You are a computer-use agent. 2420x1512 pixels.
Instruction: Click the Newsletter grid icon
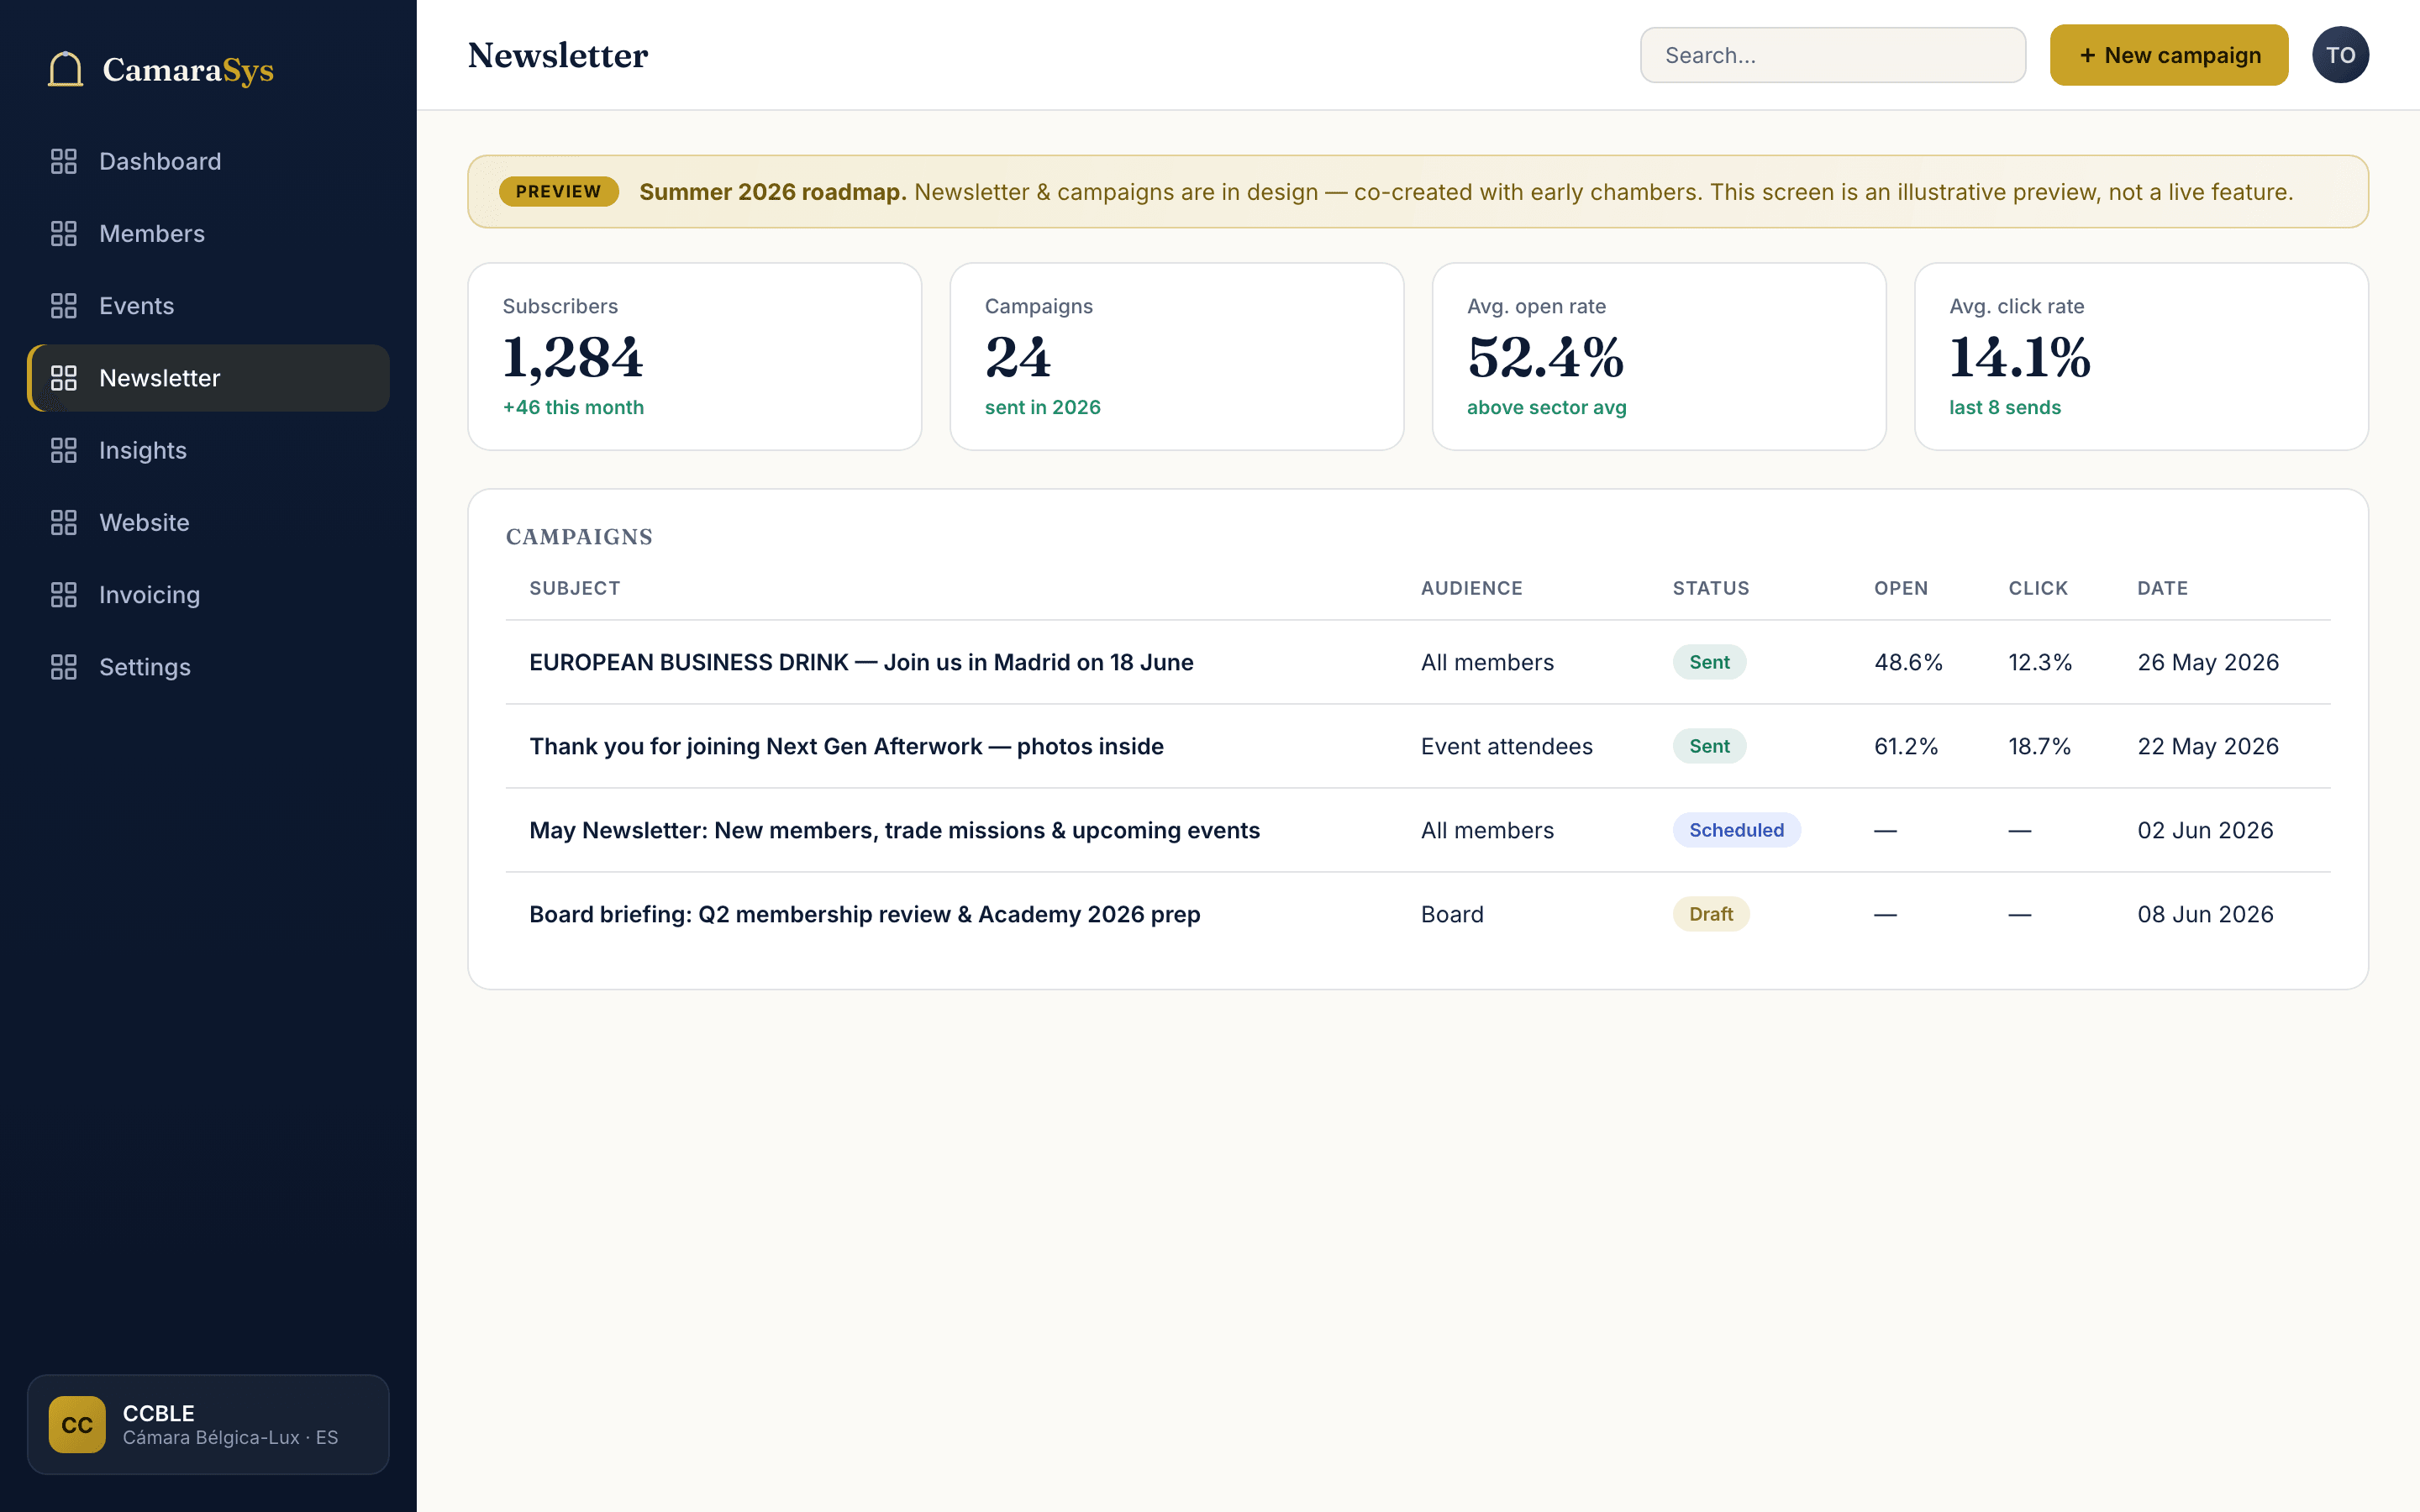click(64, 378)
